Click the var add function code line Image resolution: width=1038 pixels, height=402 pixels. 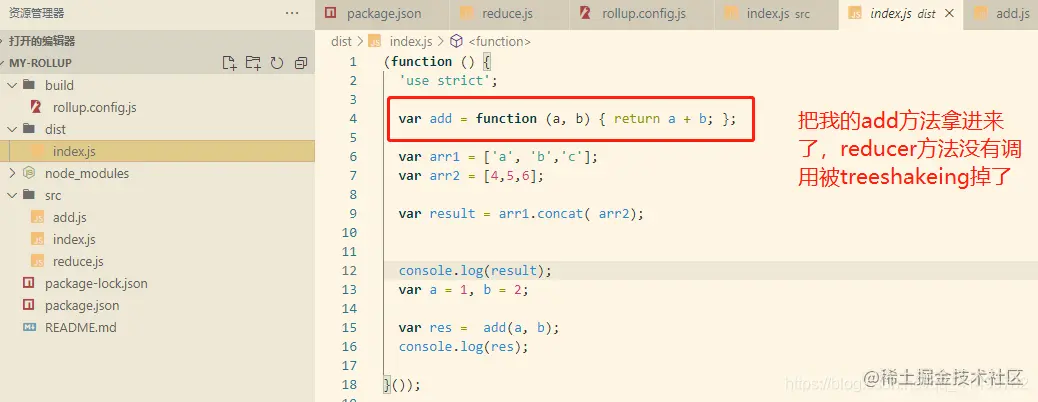click(567, 119)
